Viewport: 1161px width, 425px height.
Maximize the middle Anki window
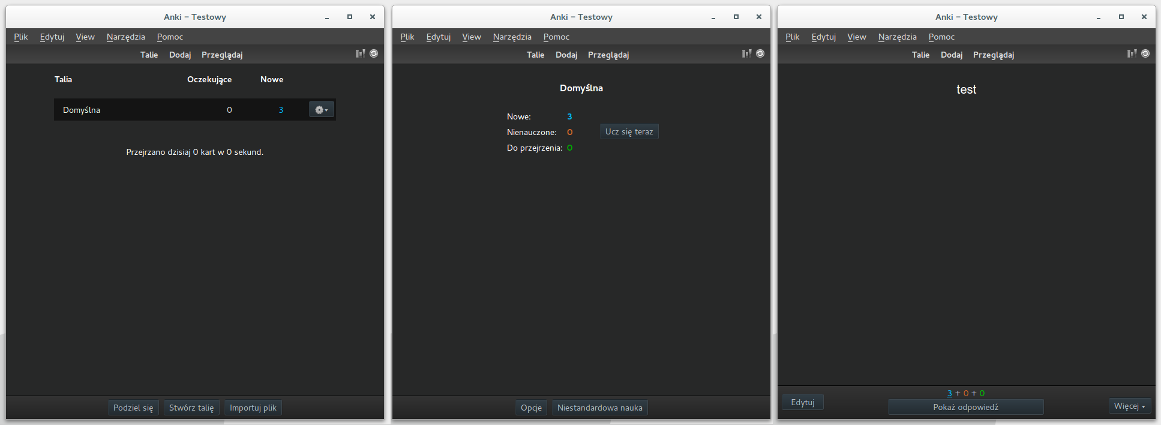coord(736,16)
